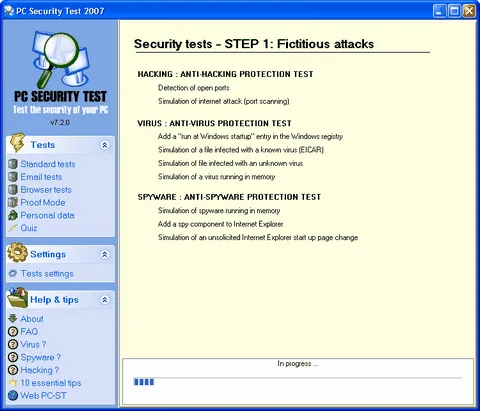
Task: Minimize the PC Security Test window
Action: [439, 11]
